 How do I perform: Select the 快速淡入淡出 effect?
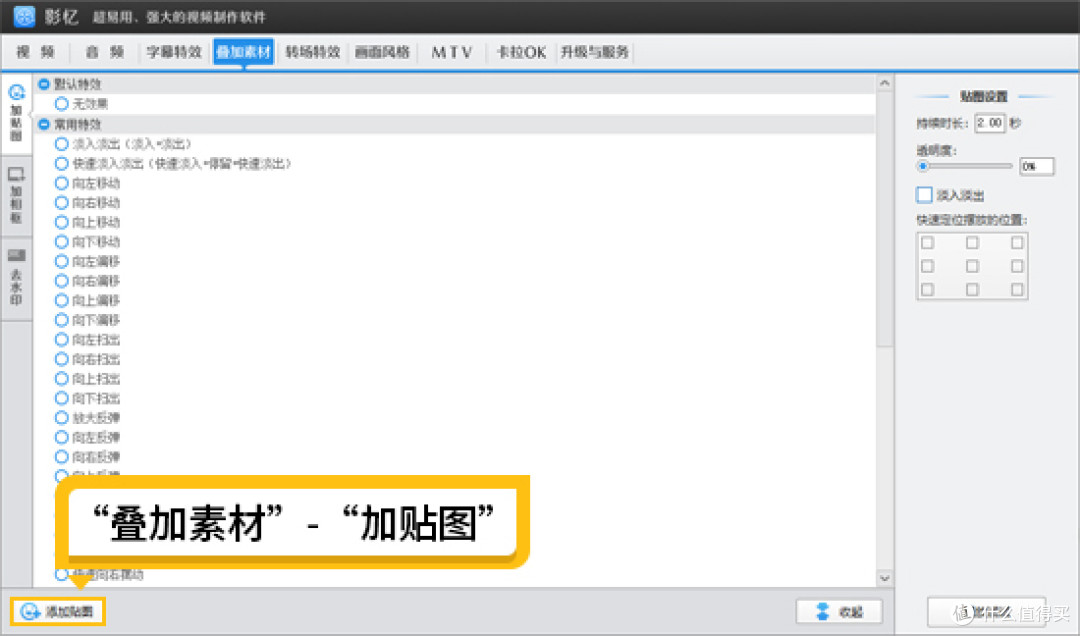point(61,164)
